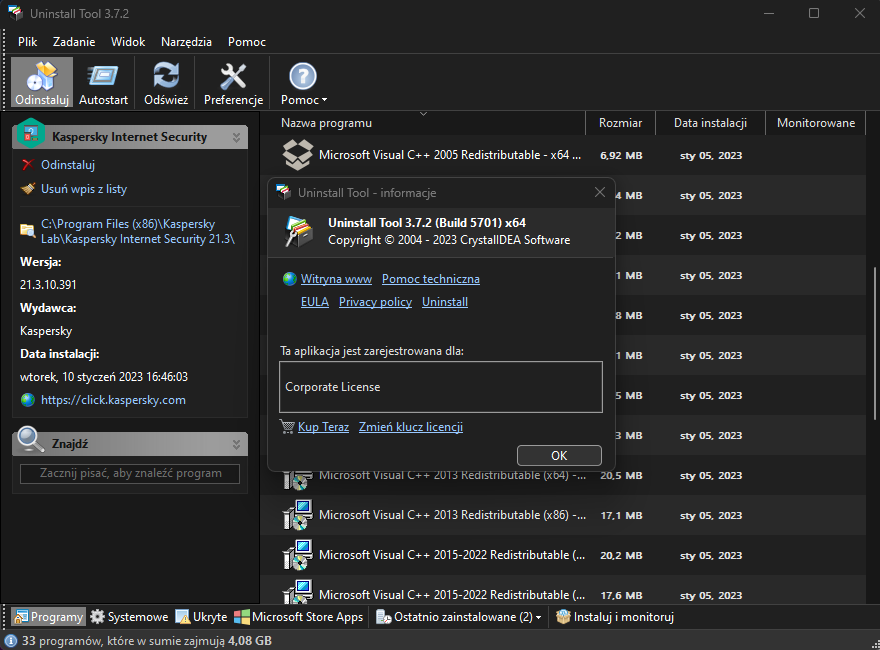The width and height of the screenshot is (880, 650).
Task: Click globe icon beside Witryna www
Action: click(290, 279)
